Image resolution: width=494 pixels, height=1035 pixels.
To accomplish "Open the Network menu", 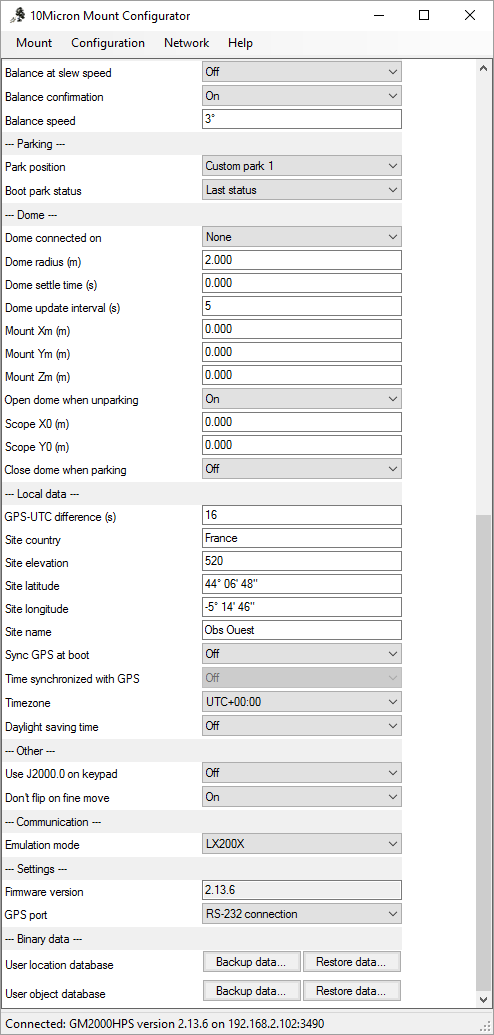I will [186, 43].
